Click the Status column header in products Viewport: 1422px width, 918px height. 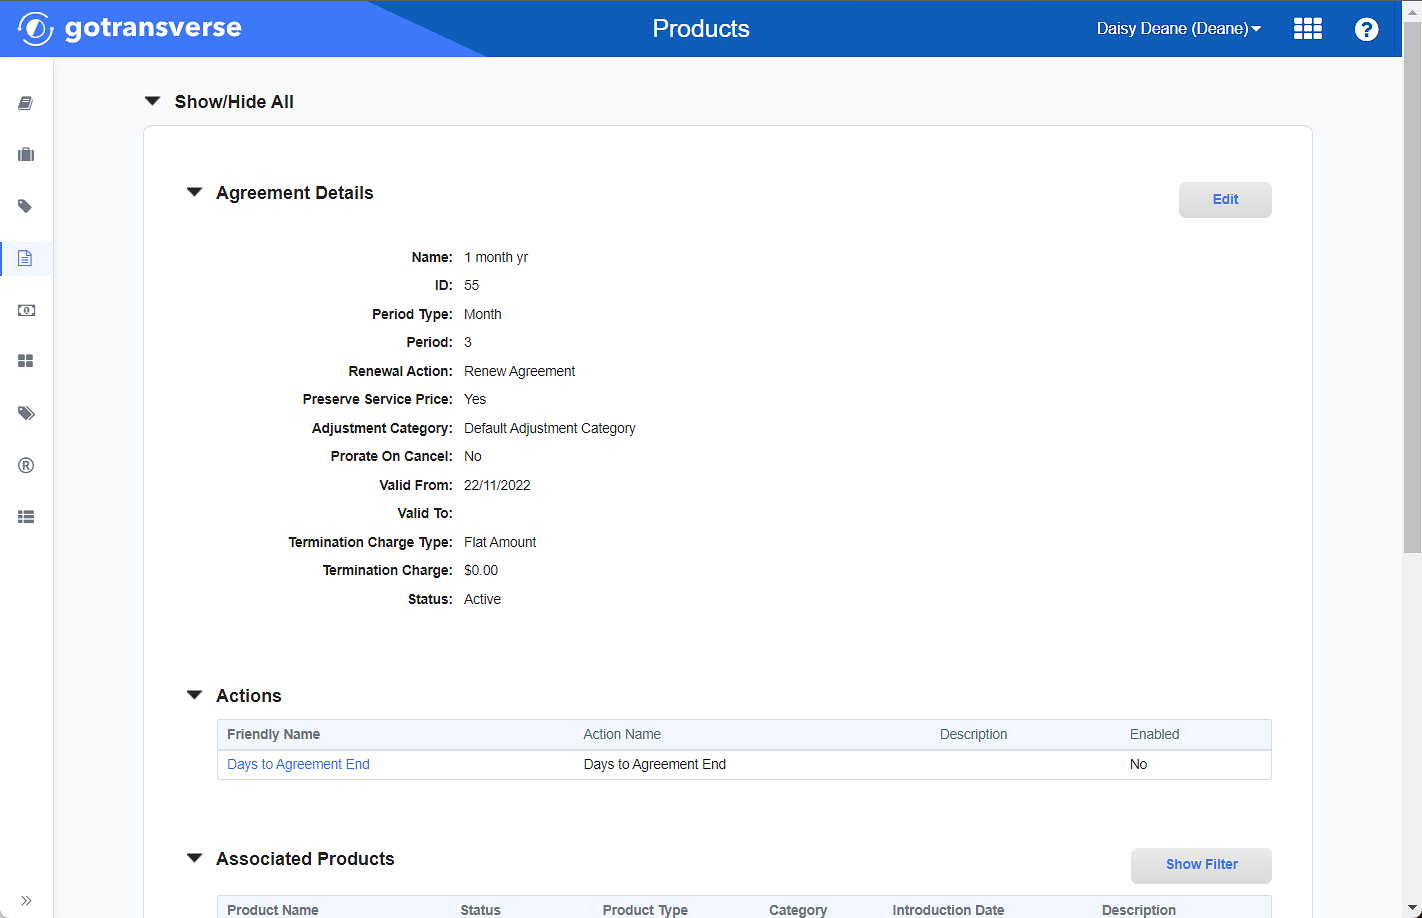[x=480, y=910]
